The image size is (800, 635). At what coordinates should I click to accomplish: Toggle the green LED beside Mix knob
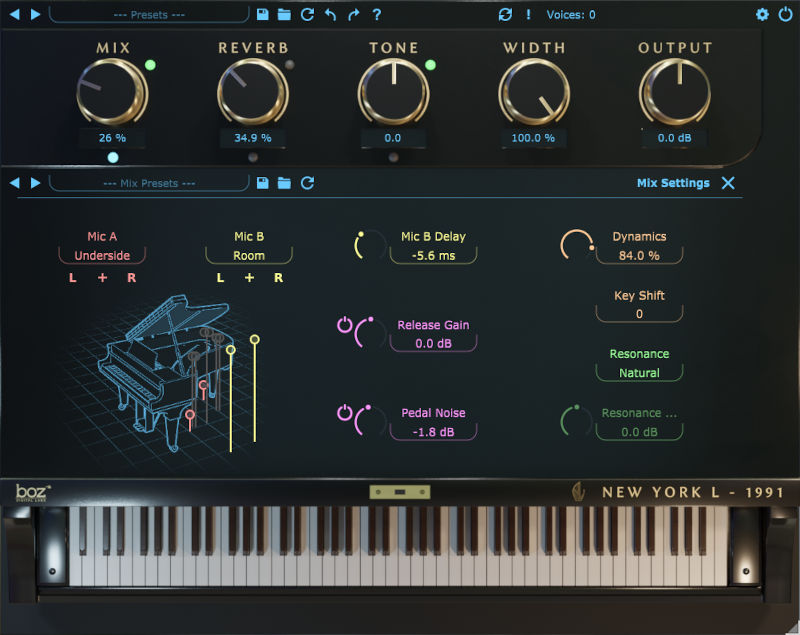[150, 65]
